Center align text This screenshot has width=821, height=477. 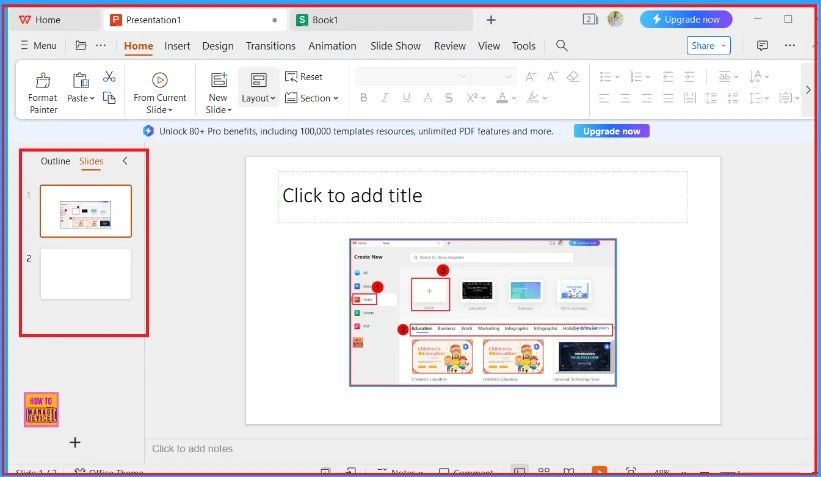[x=625, y=97]
